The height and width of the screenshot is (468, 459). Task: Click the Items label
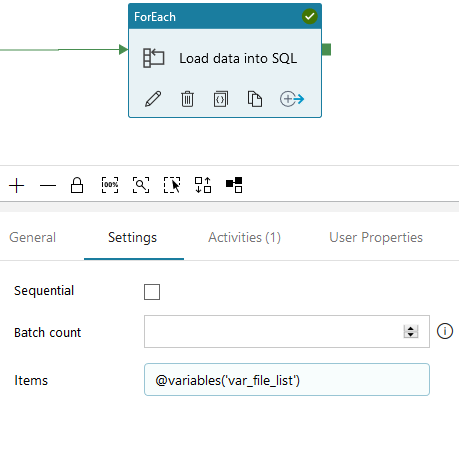pyautogui.click(x=31, y=380)
